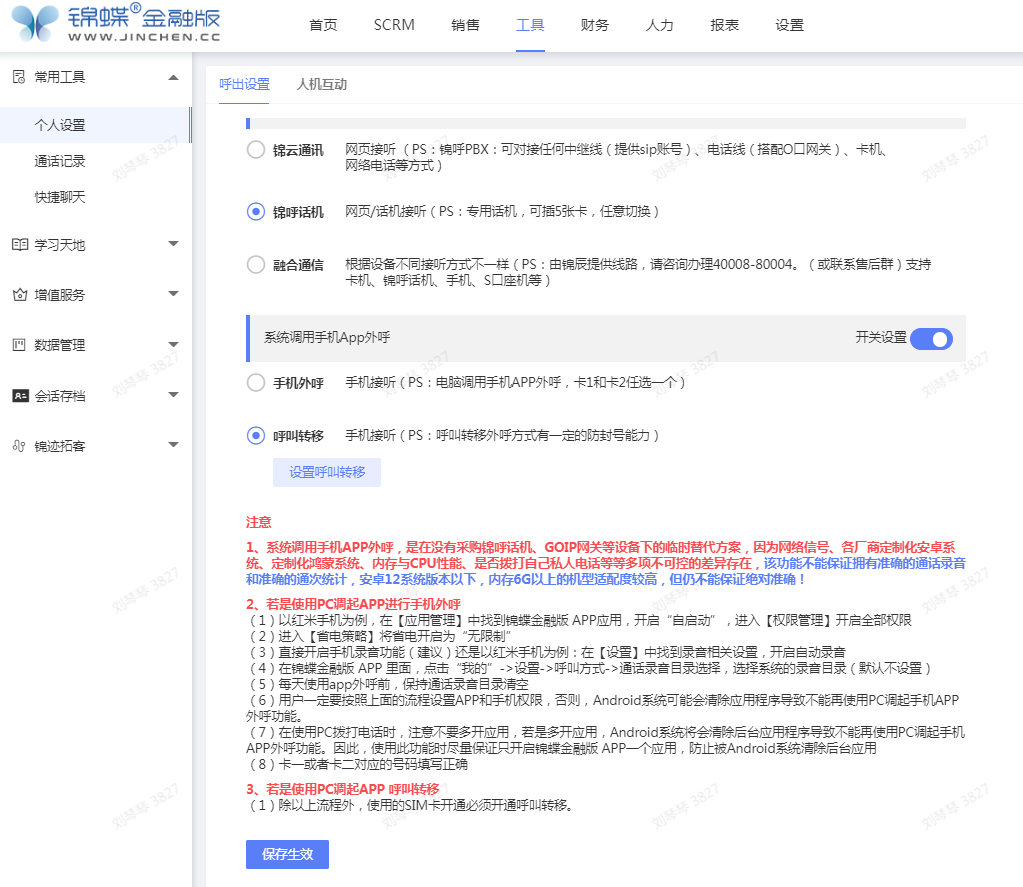Select the 融合通信 radio option
The height and width of the screenshot is (887, 1023).
point(256,265)
